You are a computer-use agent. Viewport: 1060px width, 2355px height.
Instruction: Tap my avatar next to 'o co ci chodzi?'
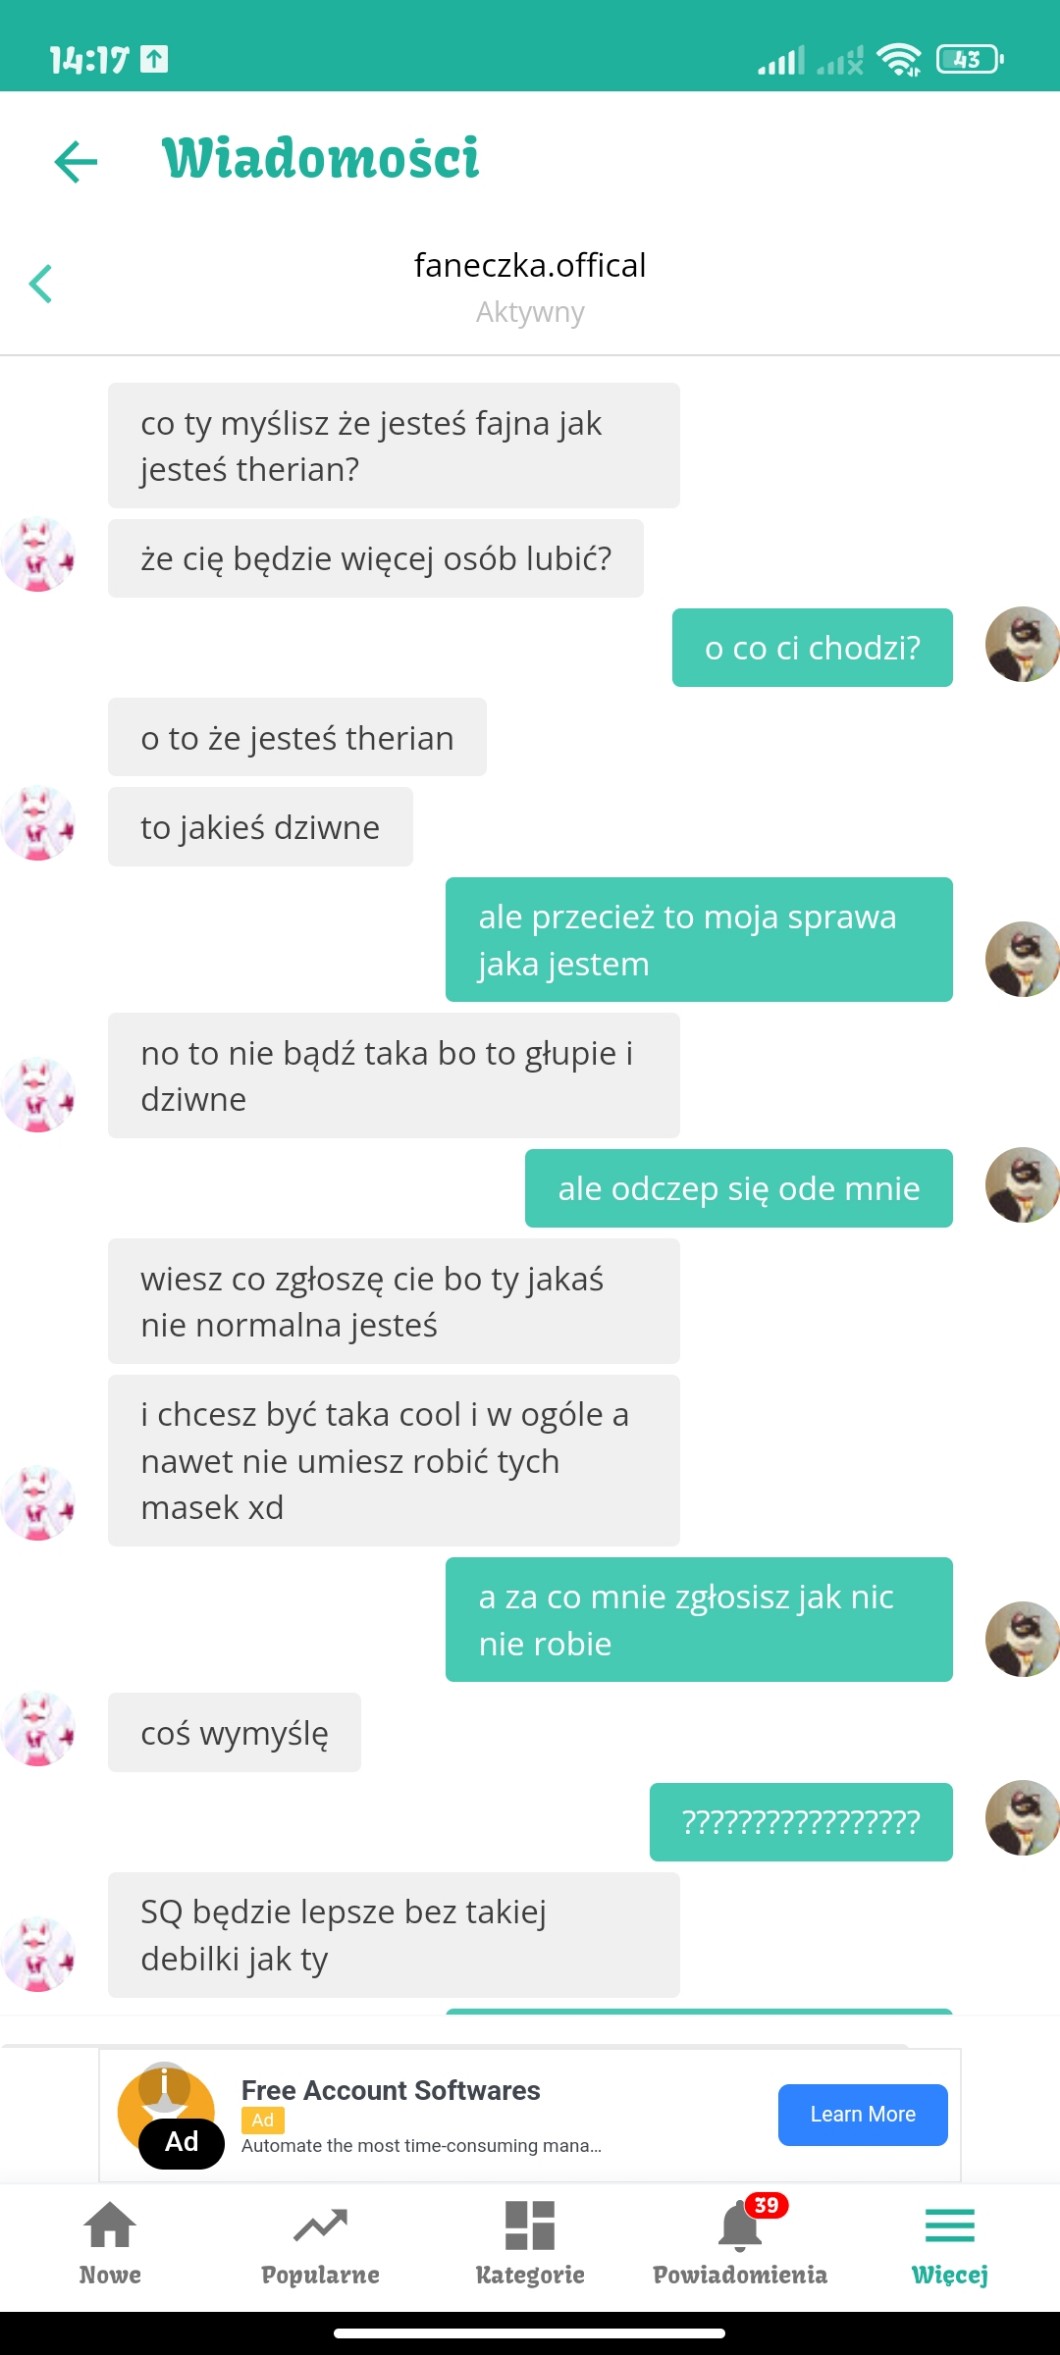(x=1022, y=645)
